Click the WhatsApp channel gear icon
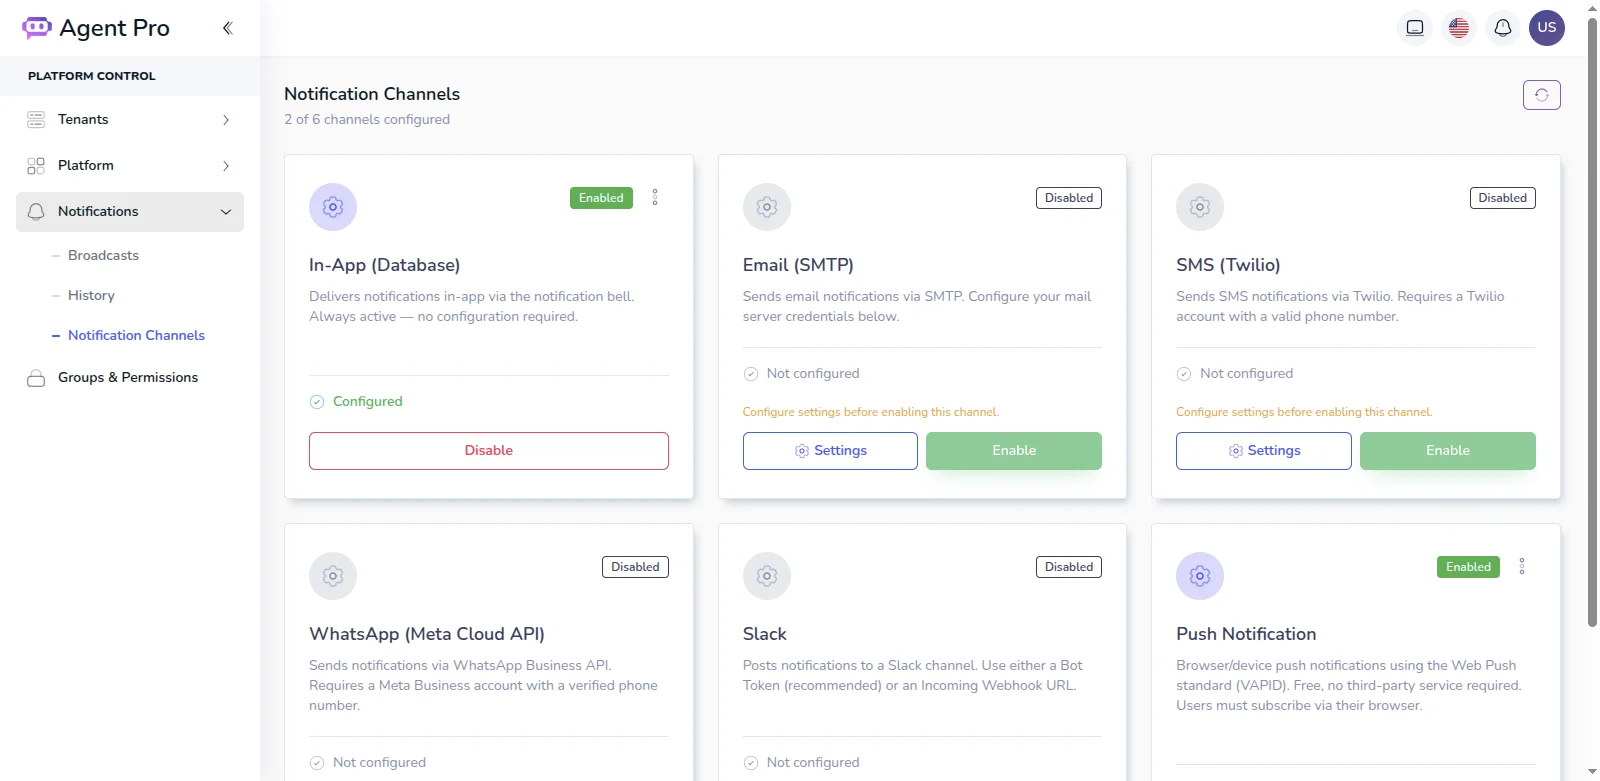1600x781 pixels. 333,576
